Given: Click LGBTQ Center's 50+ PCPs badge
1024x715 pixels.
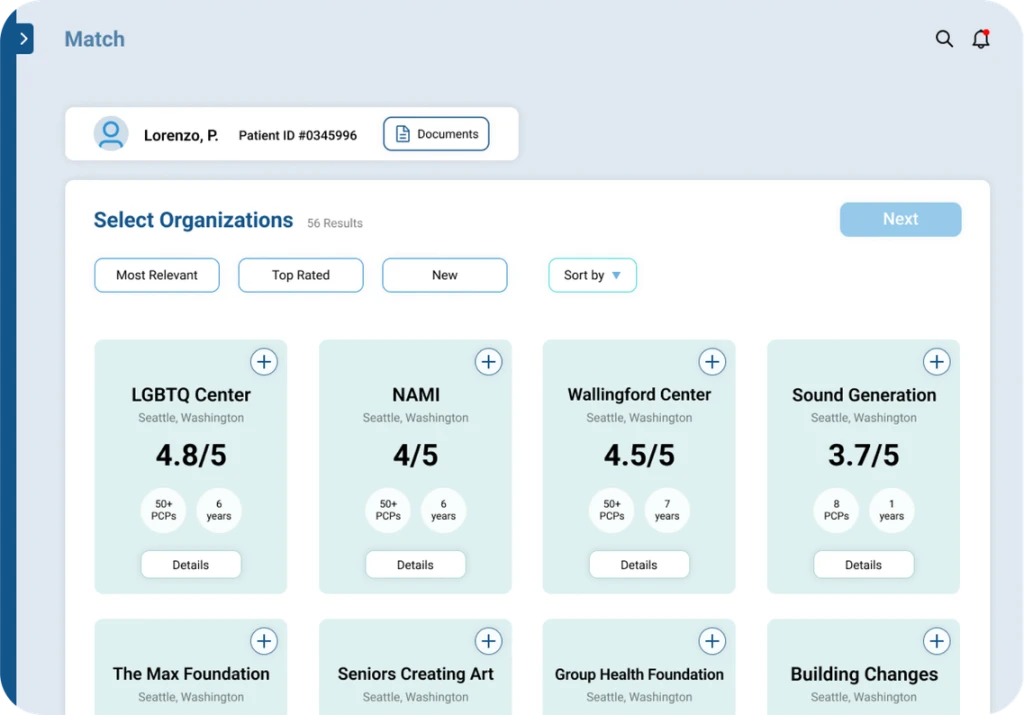Looking at the screenshot, I should [x=163, y=510].
